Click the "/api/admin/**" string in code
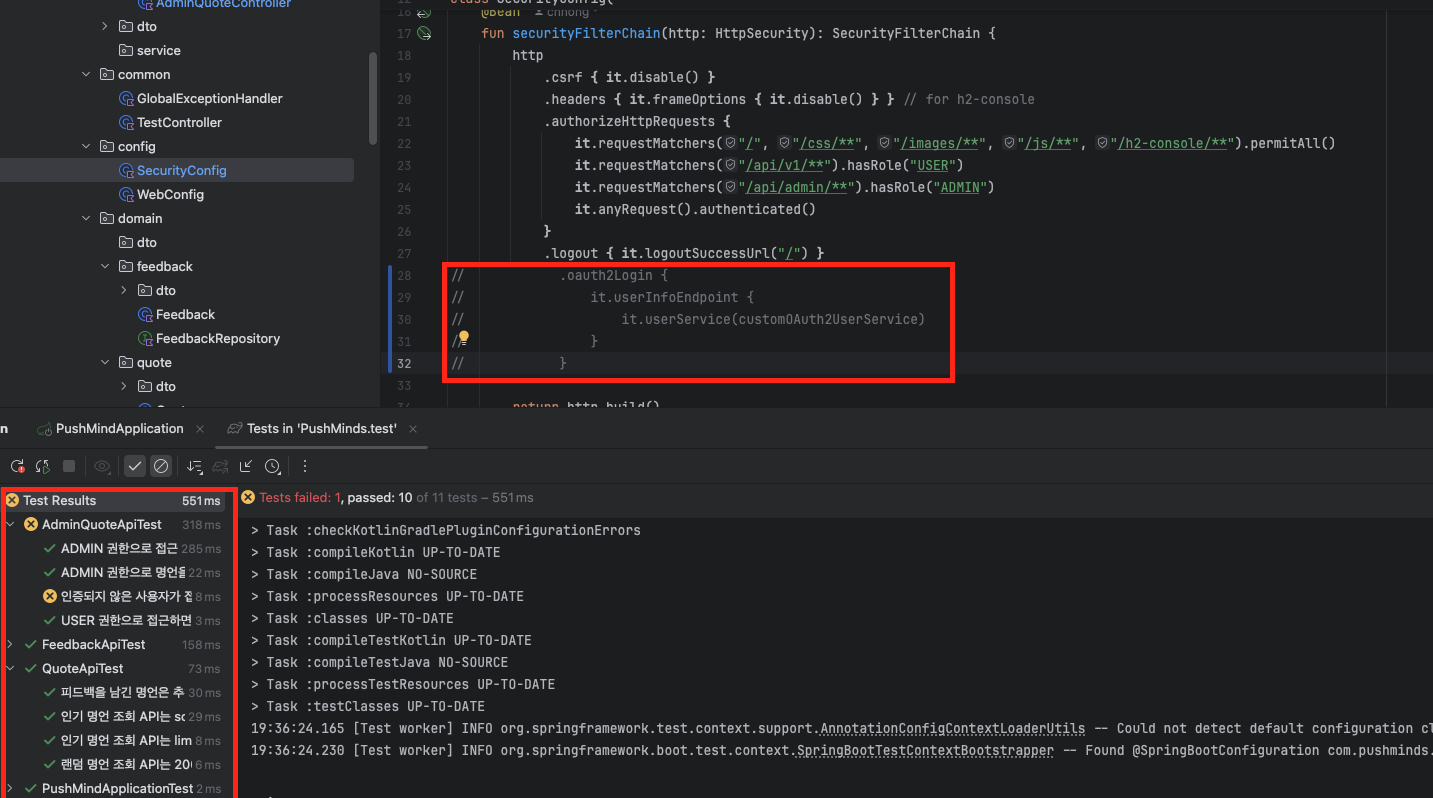This screenshot has width=1433, height=798. click(798, 187)
